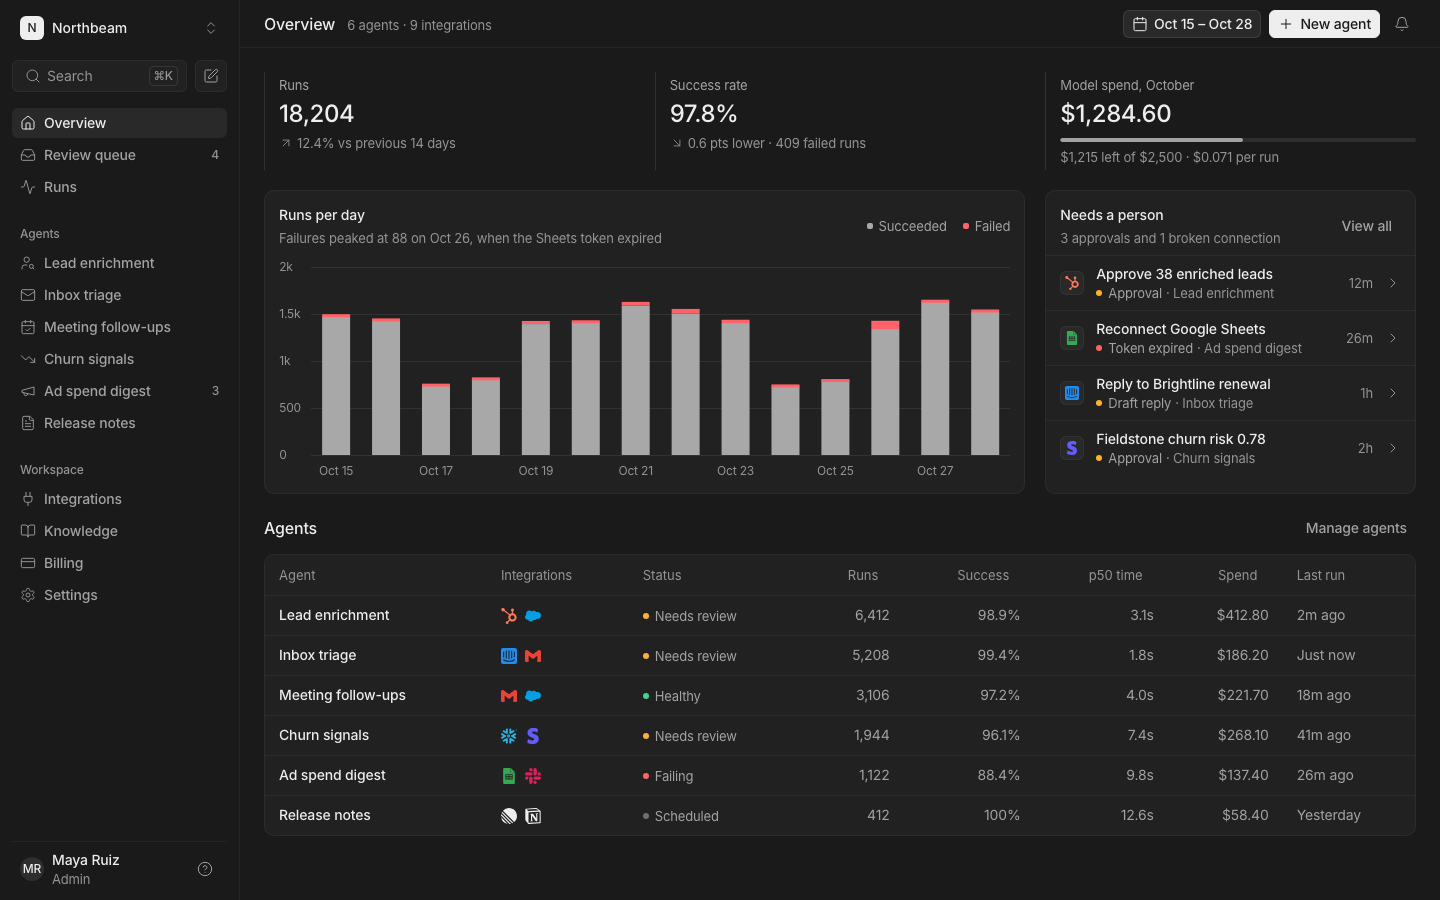Expand the Reconnect Google Sheets item chevron
This screenshot has height=900, width=1440.
1393,338
